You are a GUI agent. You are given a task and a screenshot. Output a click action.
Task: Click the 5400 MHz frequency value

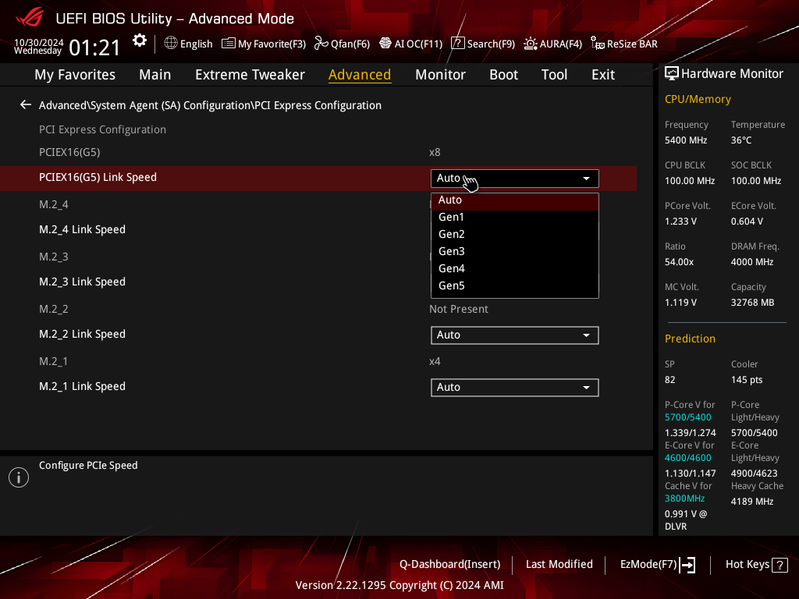click(x=686, y=140)
